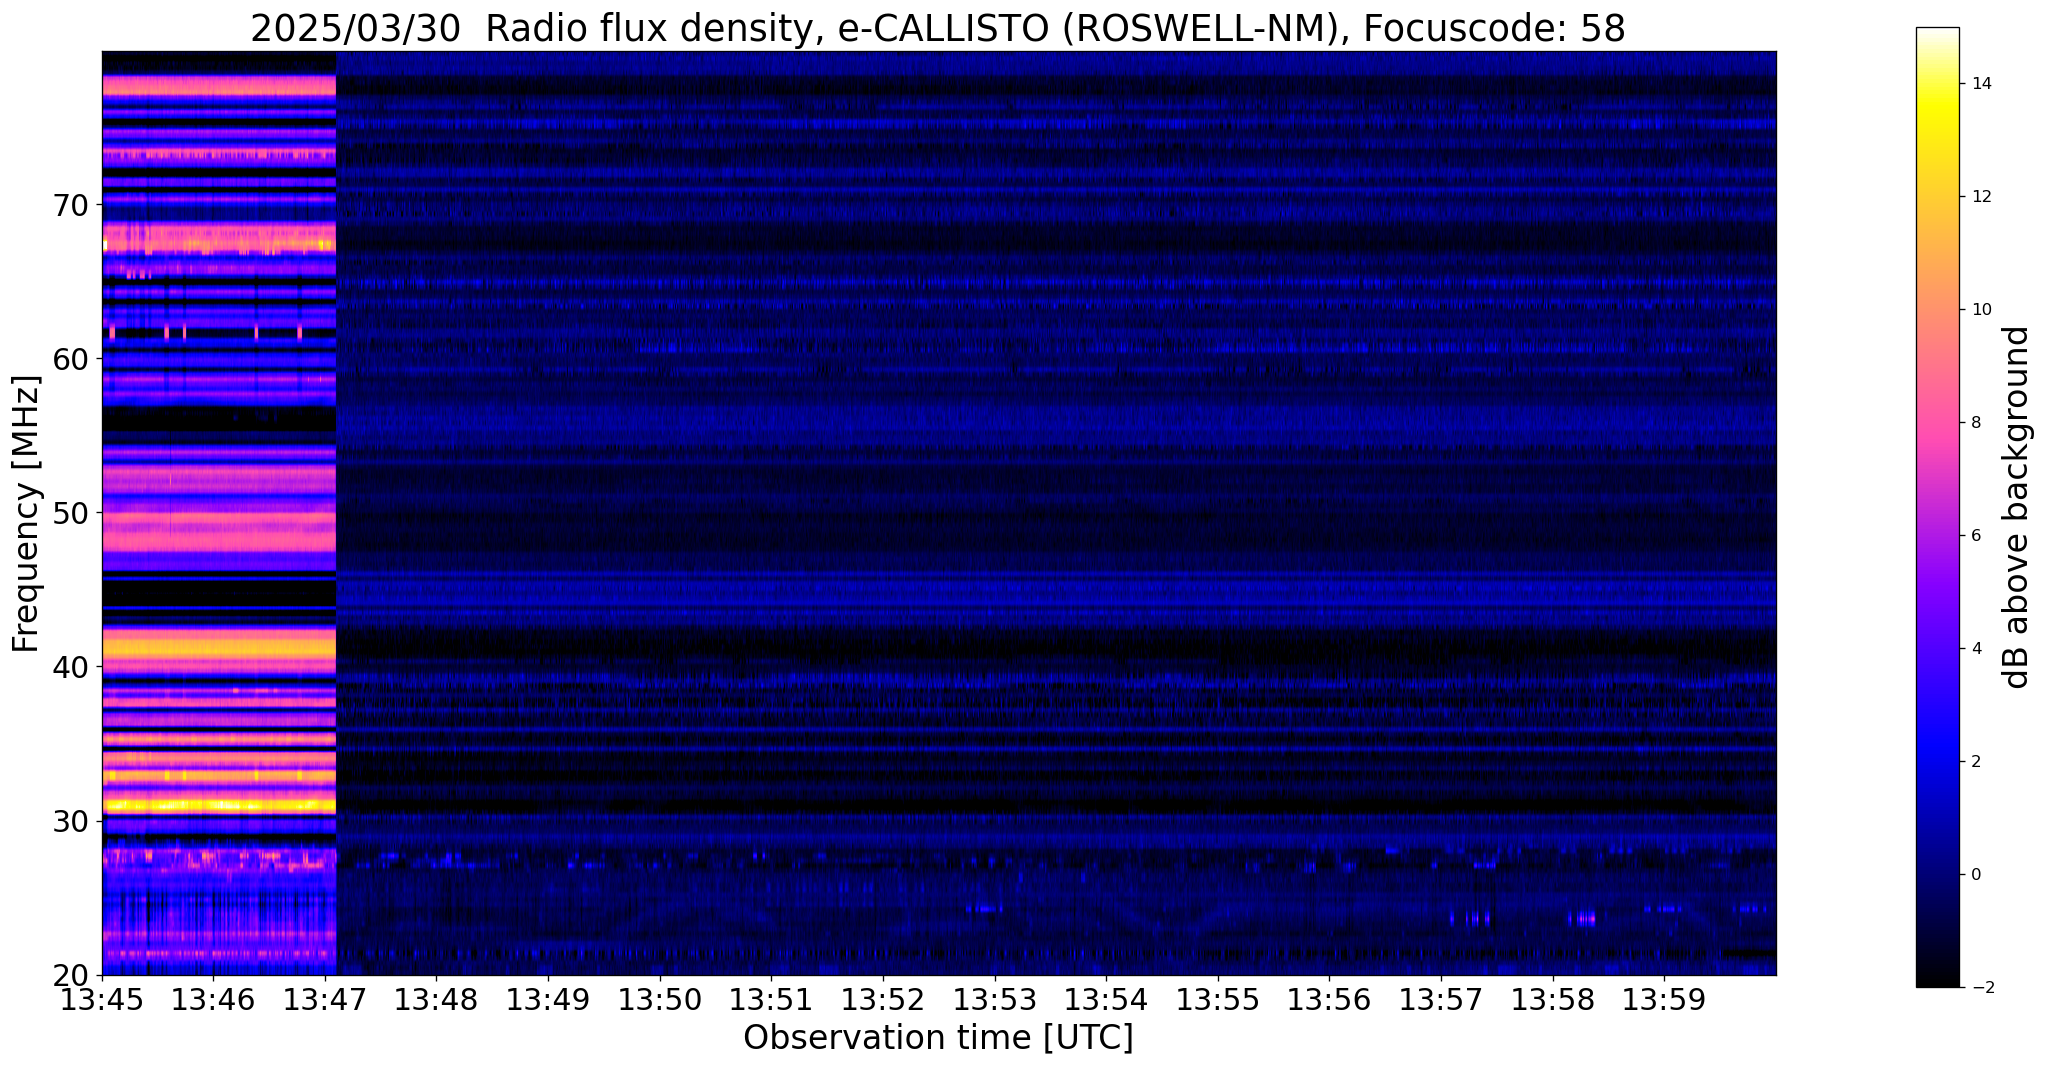This screenshot has height=1067, width=2047.
Task: Click the 40 MHz frequency tick label
Action: click(x=71, y=667)
